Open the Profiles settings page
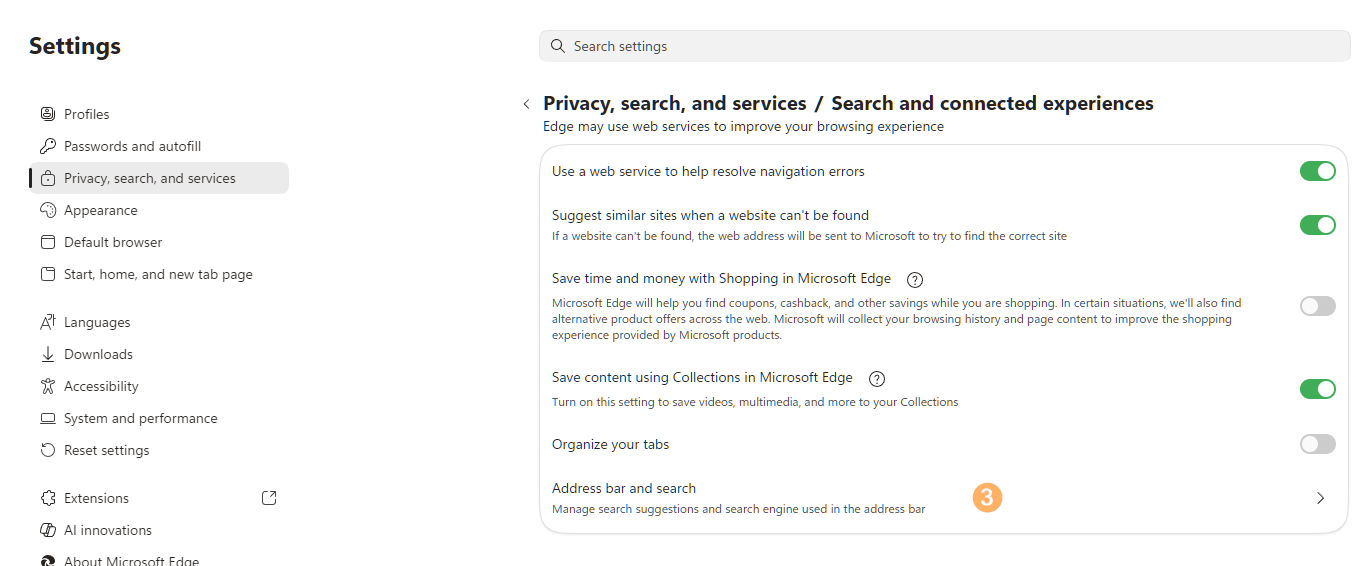This screenshot has height=566, width=1360. point(159,114)
